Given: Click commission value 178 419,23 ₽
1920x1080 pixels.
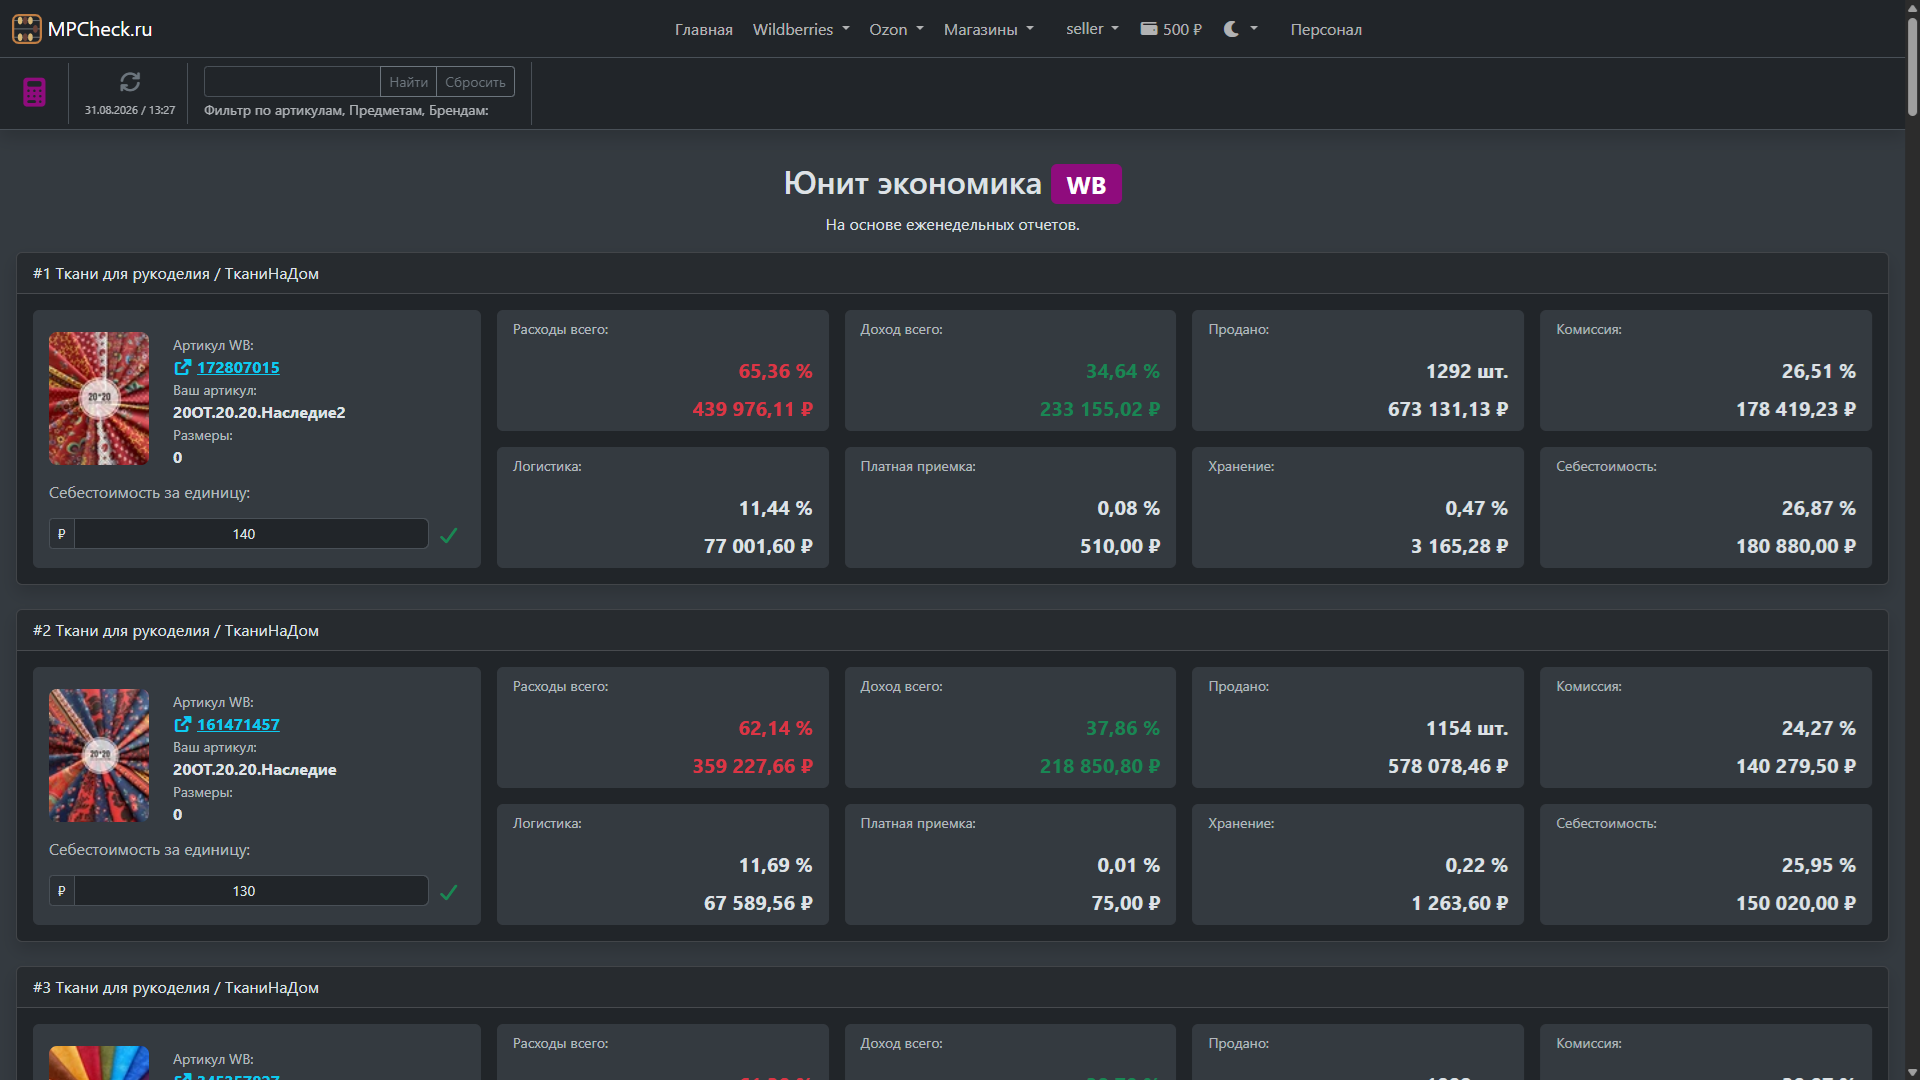Looking at the screenshot, I should pyautogui.click(x=1796, y=409).
